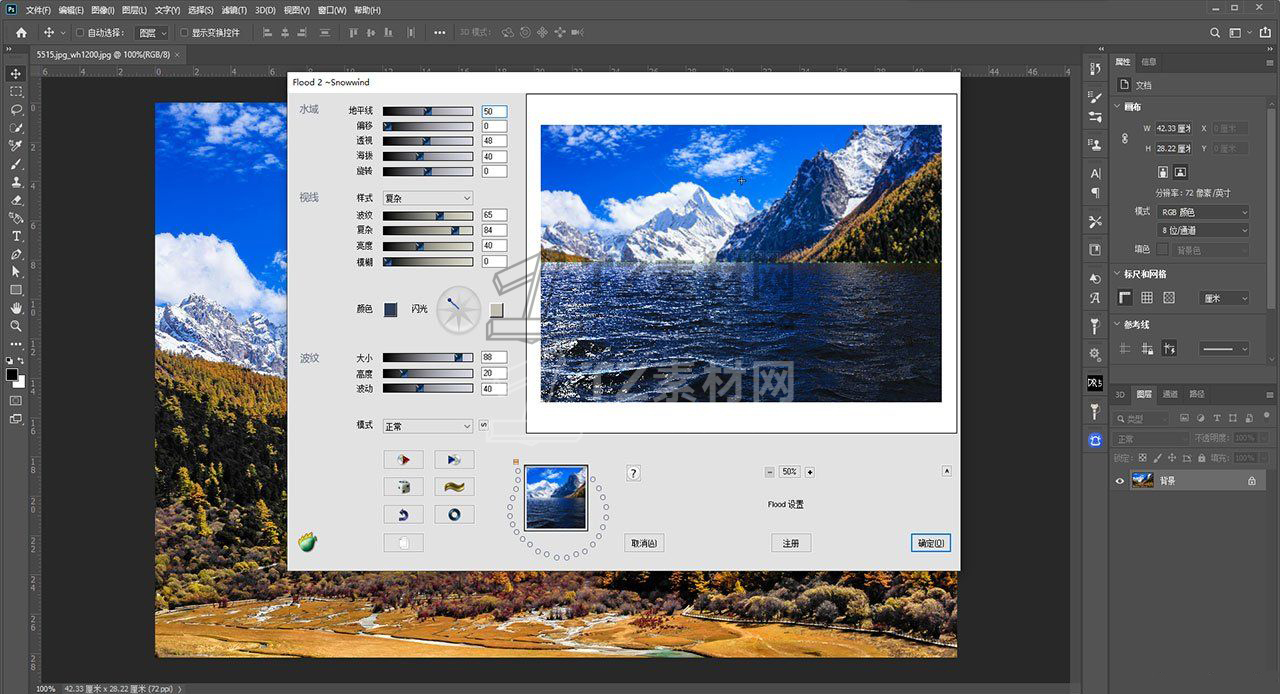This screenshot has height=694, width=1280.
Task: Switch to the 信息 tab
Action: tap(1149, 62)
